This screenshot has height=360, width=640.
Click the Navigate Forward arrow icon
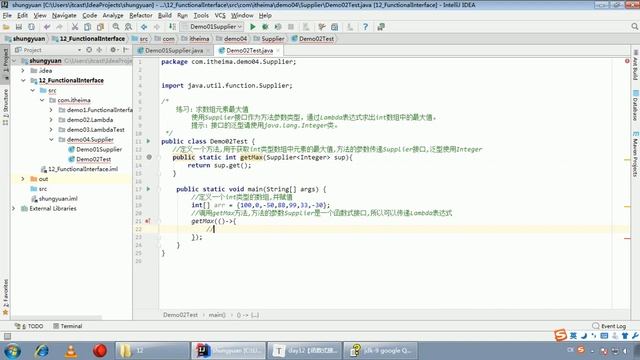pyautogui.click(x=157, y=27)
